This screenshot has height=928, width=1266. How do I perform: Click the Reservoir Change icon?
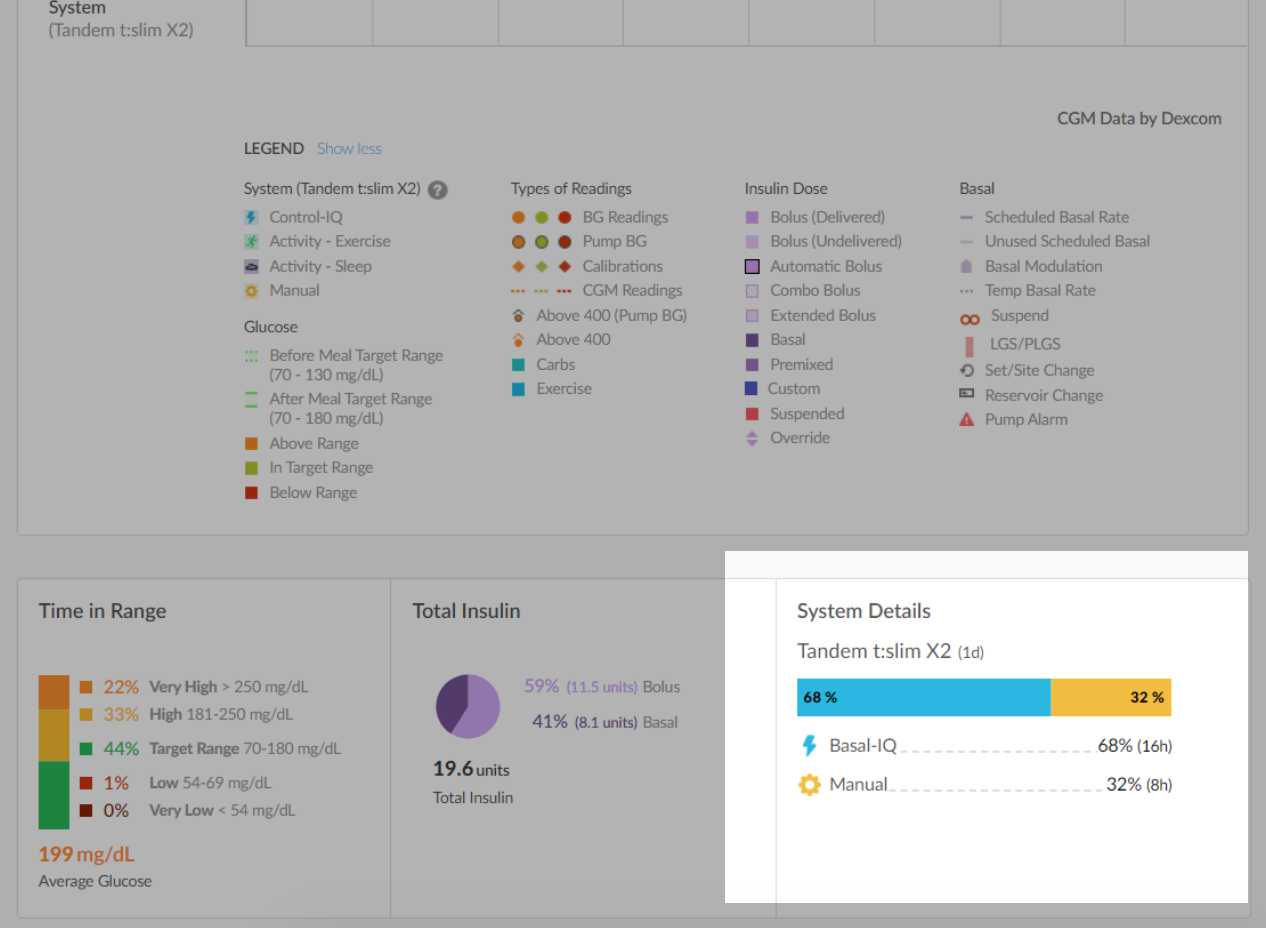(966, 395)
